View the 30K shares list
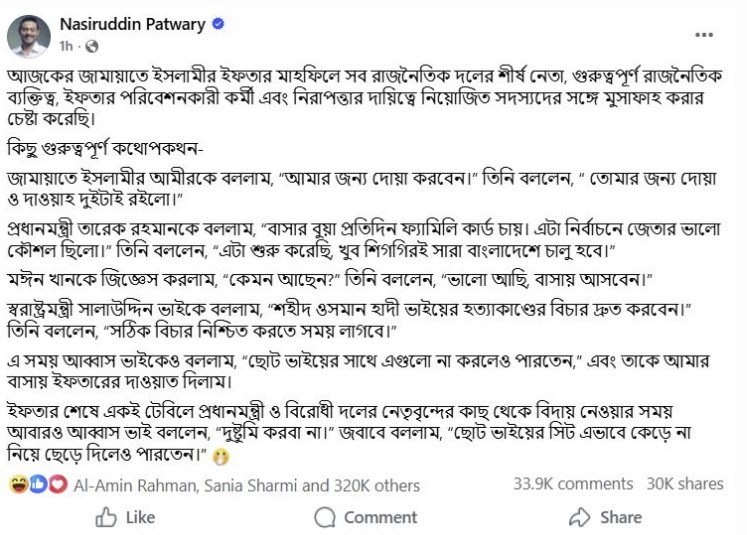The image size is (747, 535). tap(685, 484)
